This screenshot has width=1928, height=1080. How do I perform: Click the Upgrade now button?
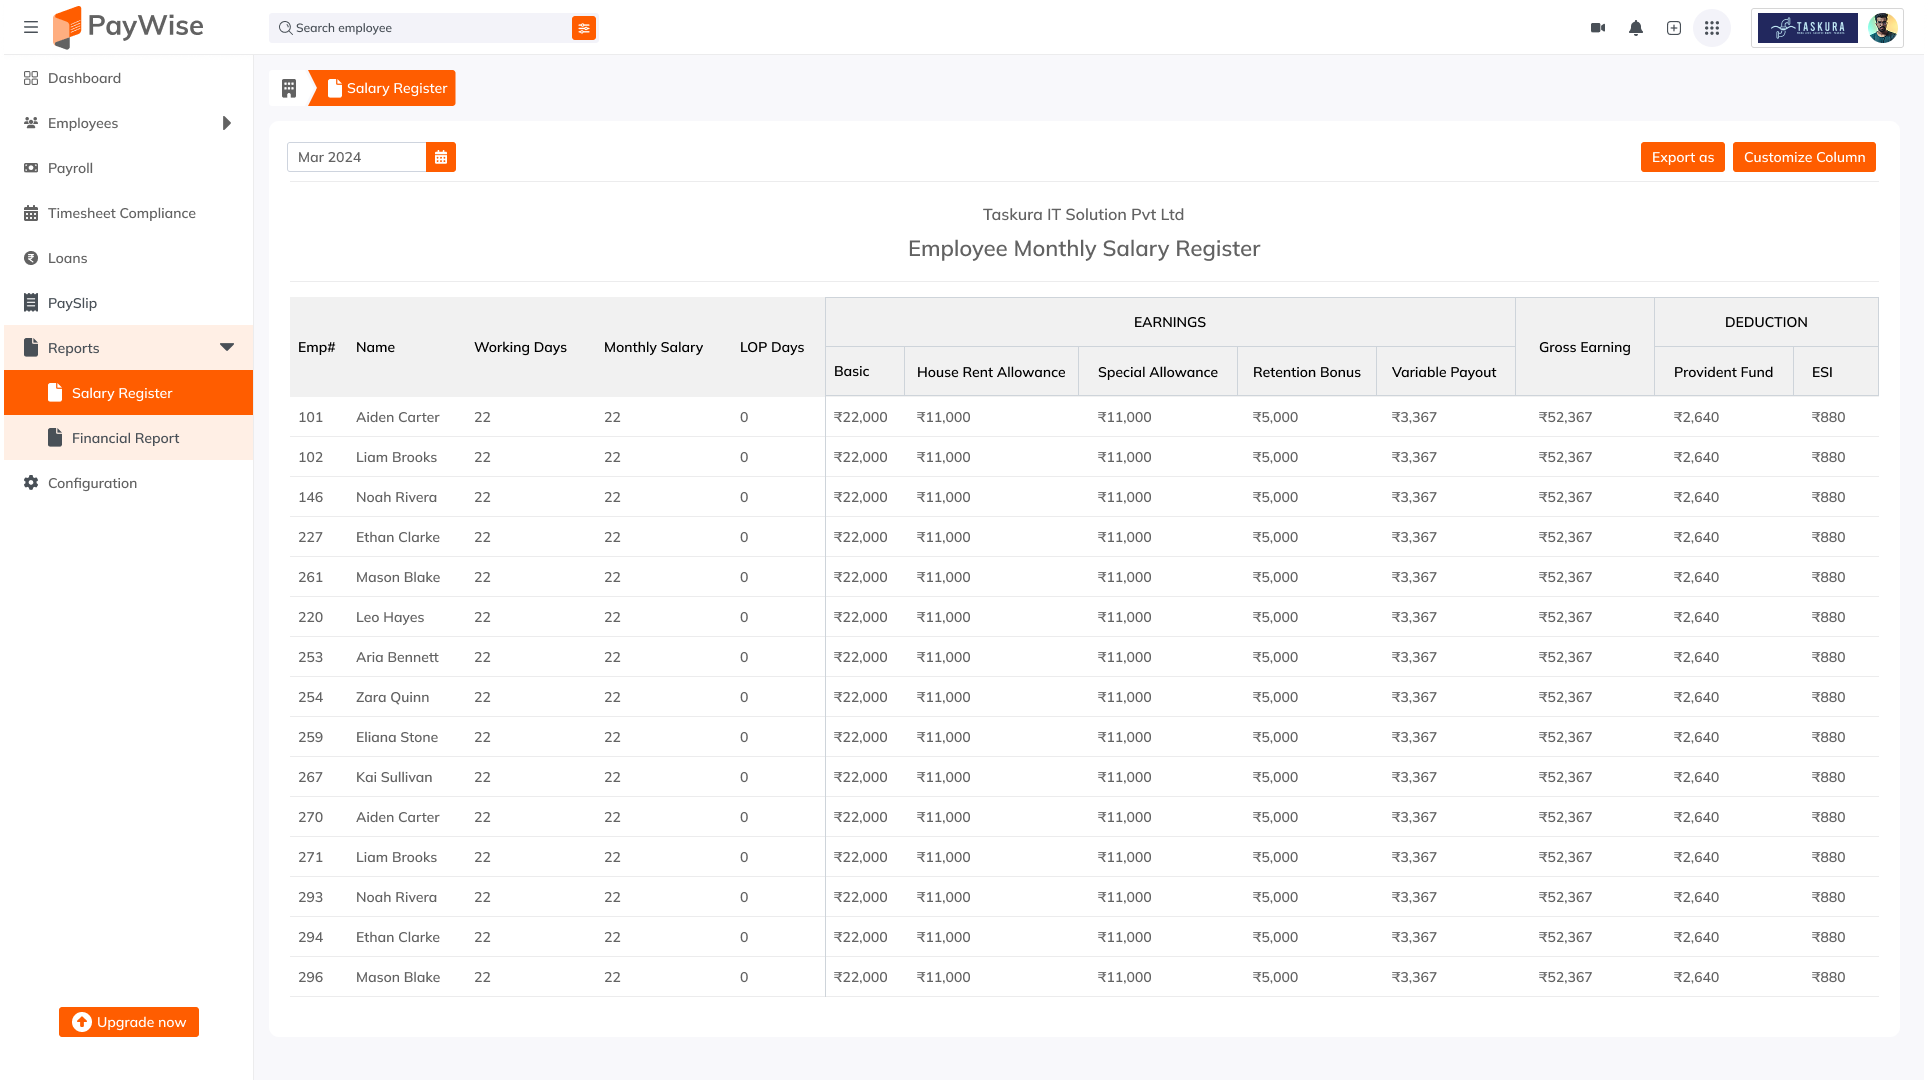tap(129, 1022)
